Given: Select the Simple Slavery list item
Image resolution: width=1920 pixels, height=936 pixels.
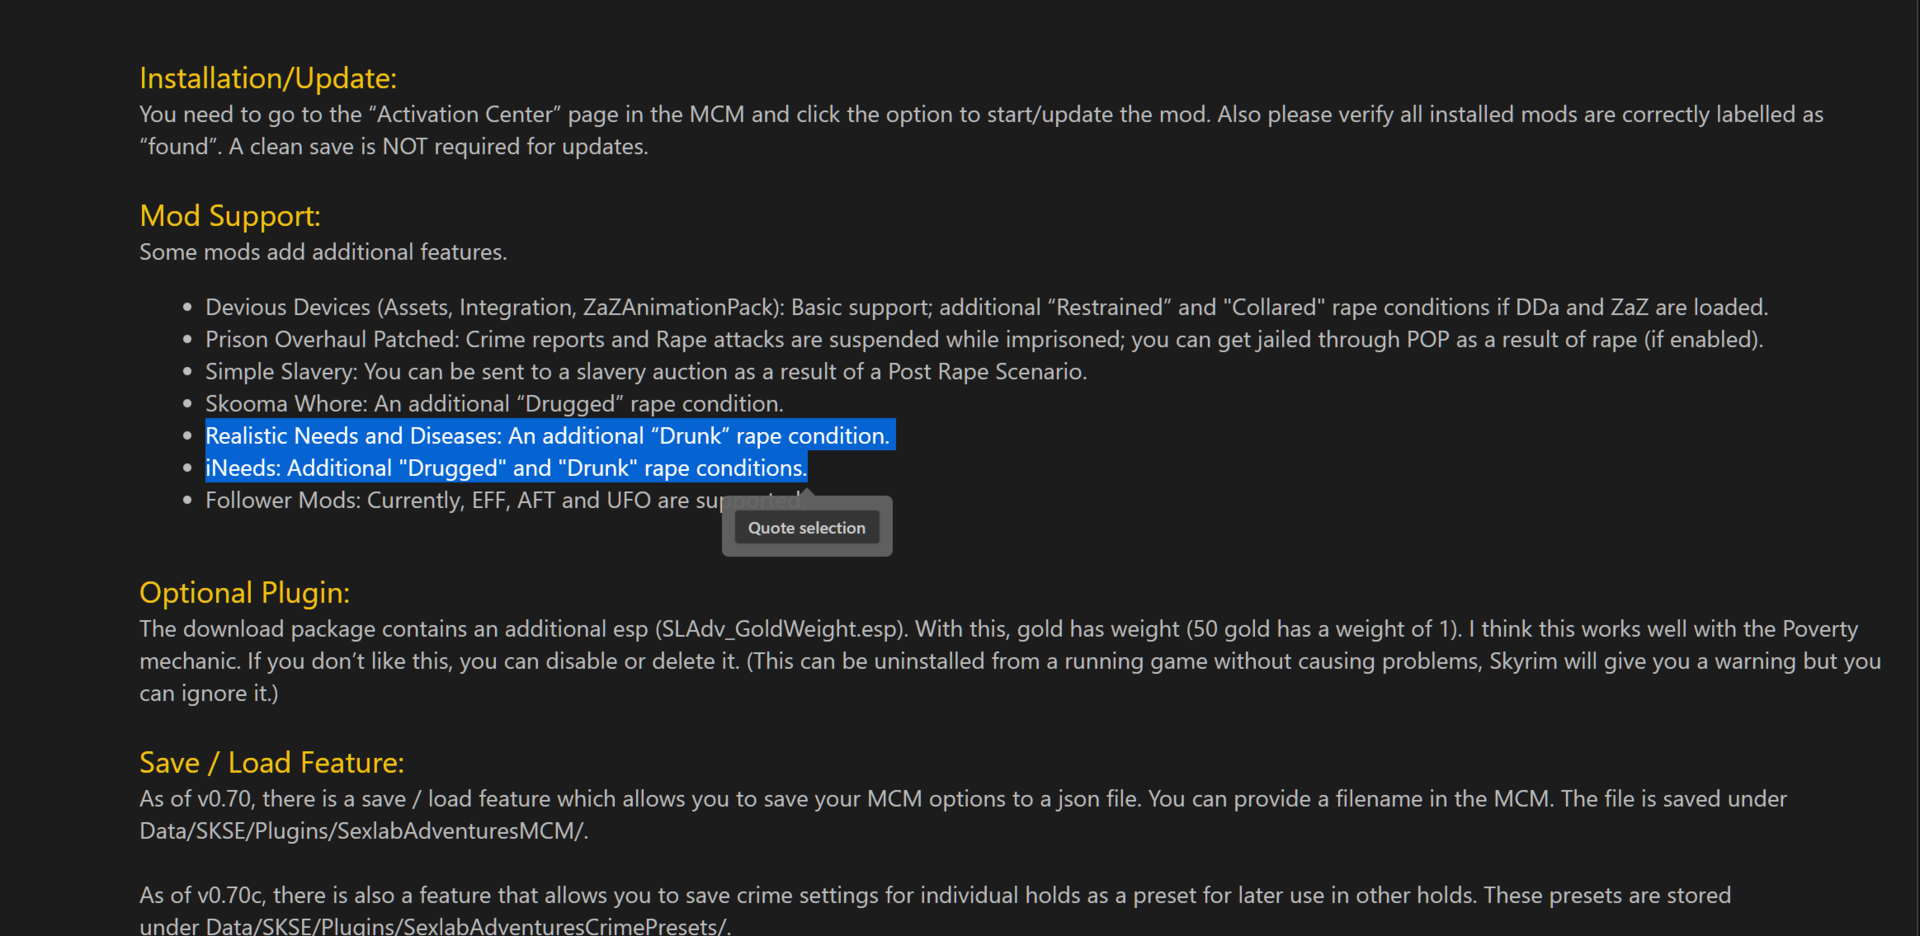Looking at the screenshot, I should [x=646, y=372].
